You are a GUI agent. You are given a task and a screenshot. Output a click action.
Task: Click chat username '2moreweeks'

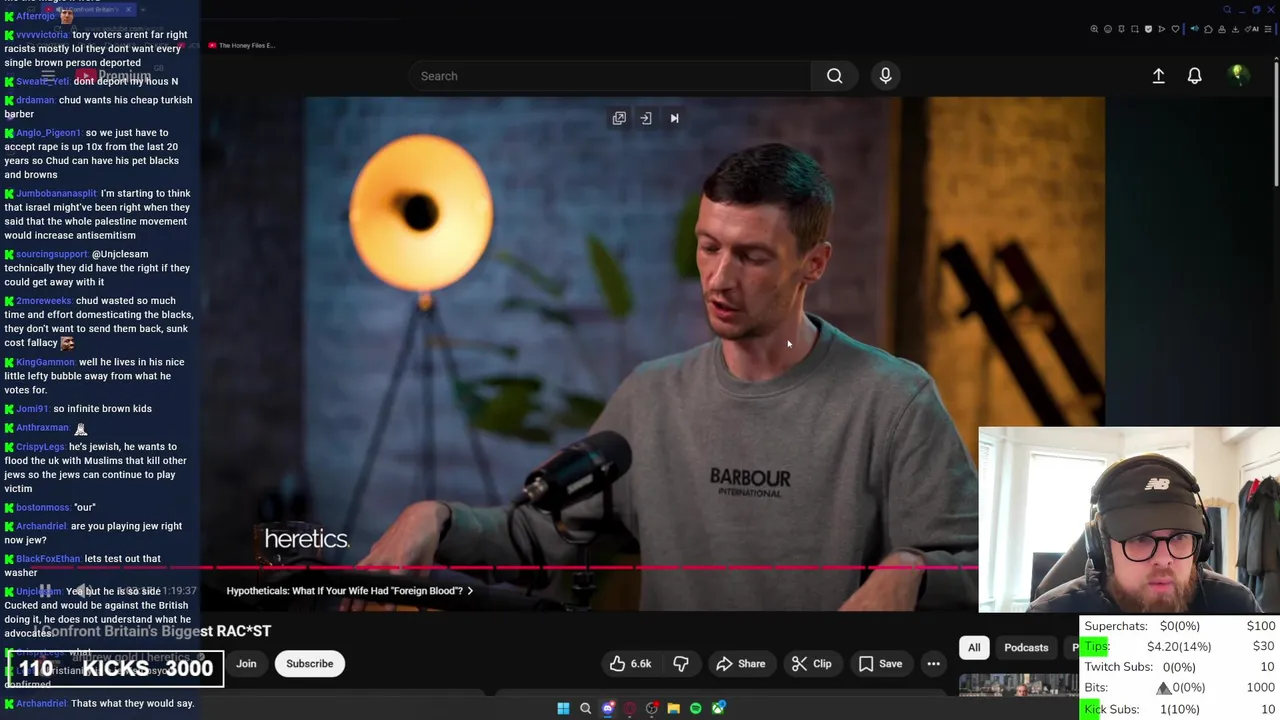tap(44, 301)
